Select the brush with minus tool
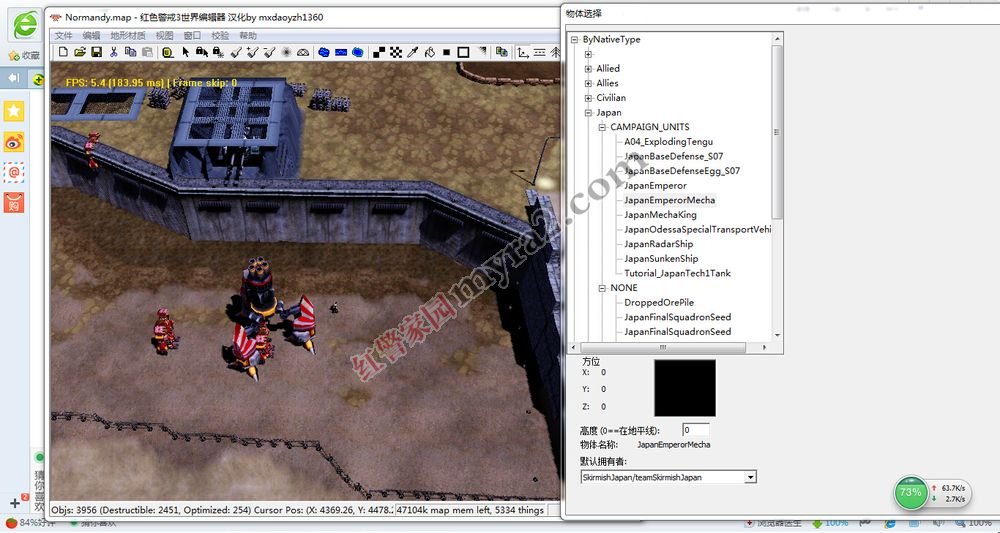The height and width of the screenshot is (533, 1000). coord(268,52)
